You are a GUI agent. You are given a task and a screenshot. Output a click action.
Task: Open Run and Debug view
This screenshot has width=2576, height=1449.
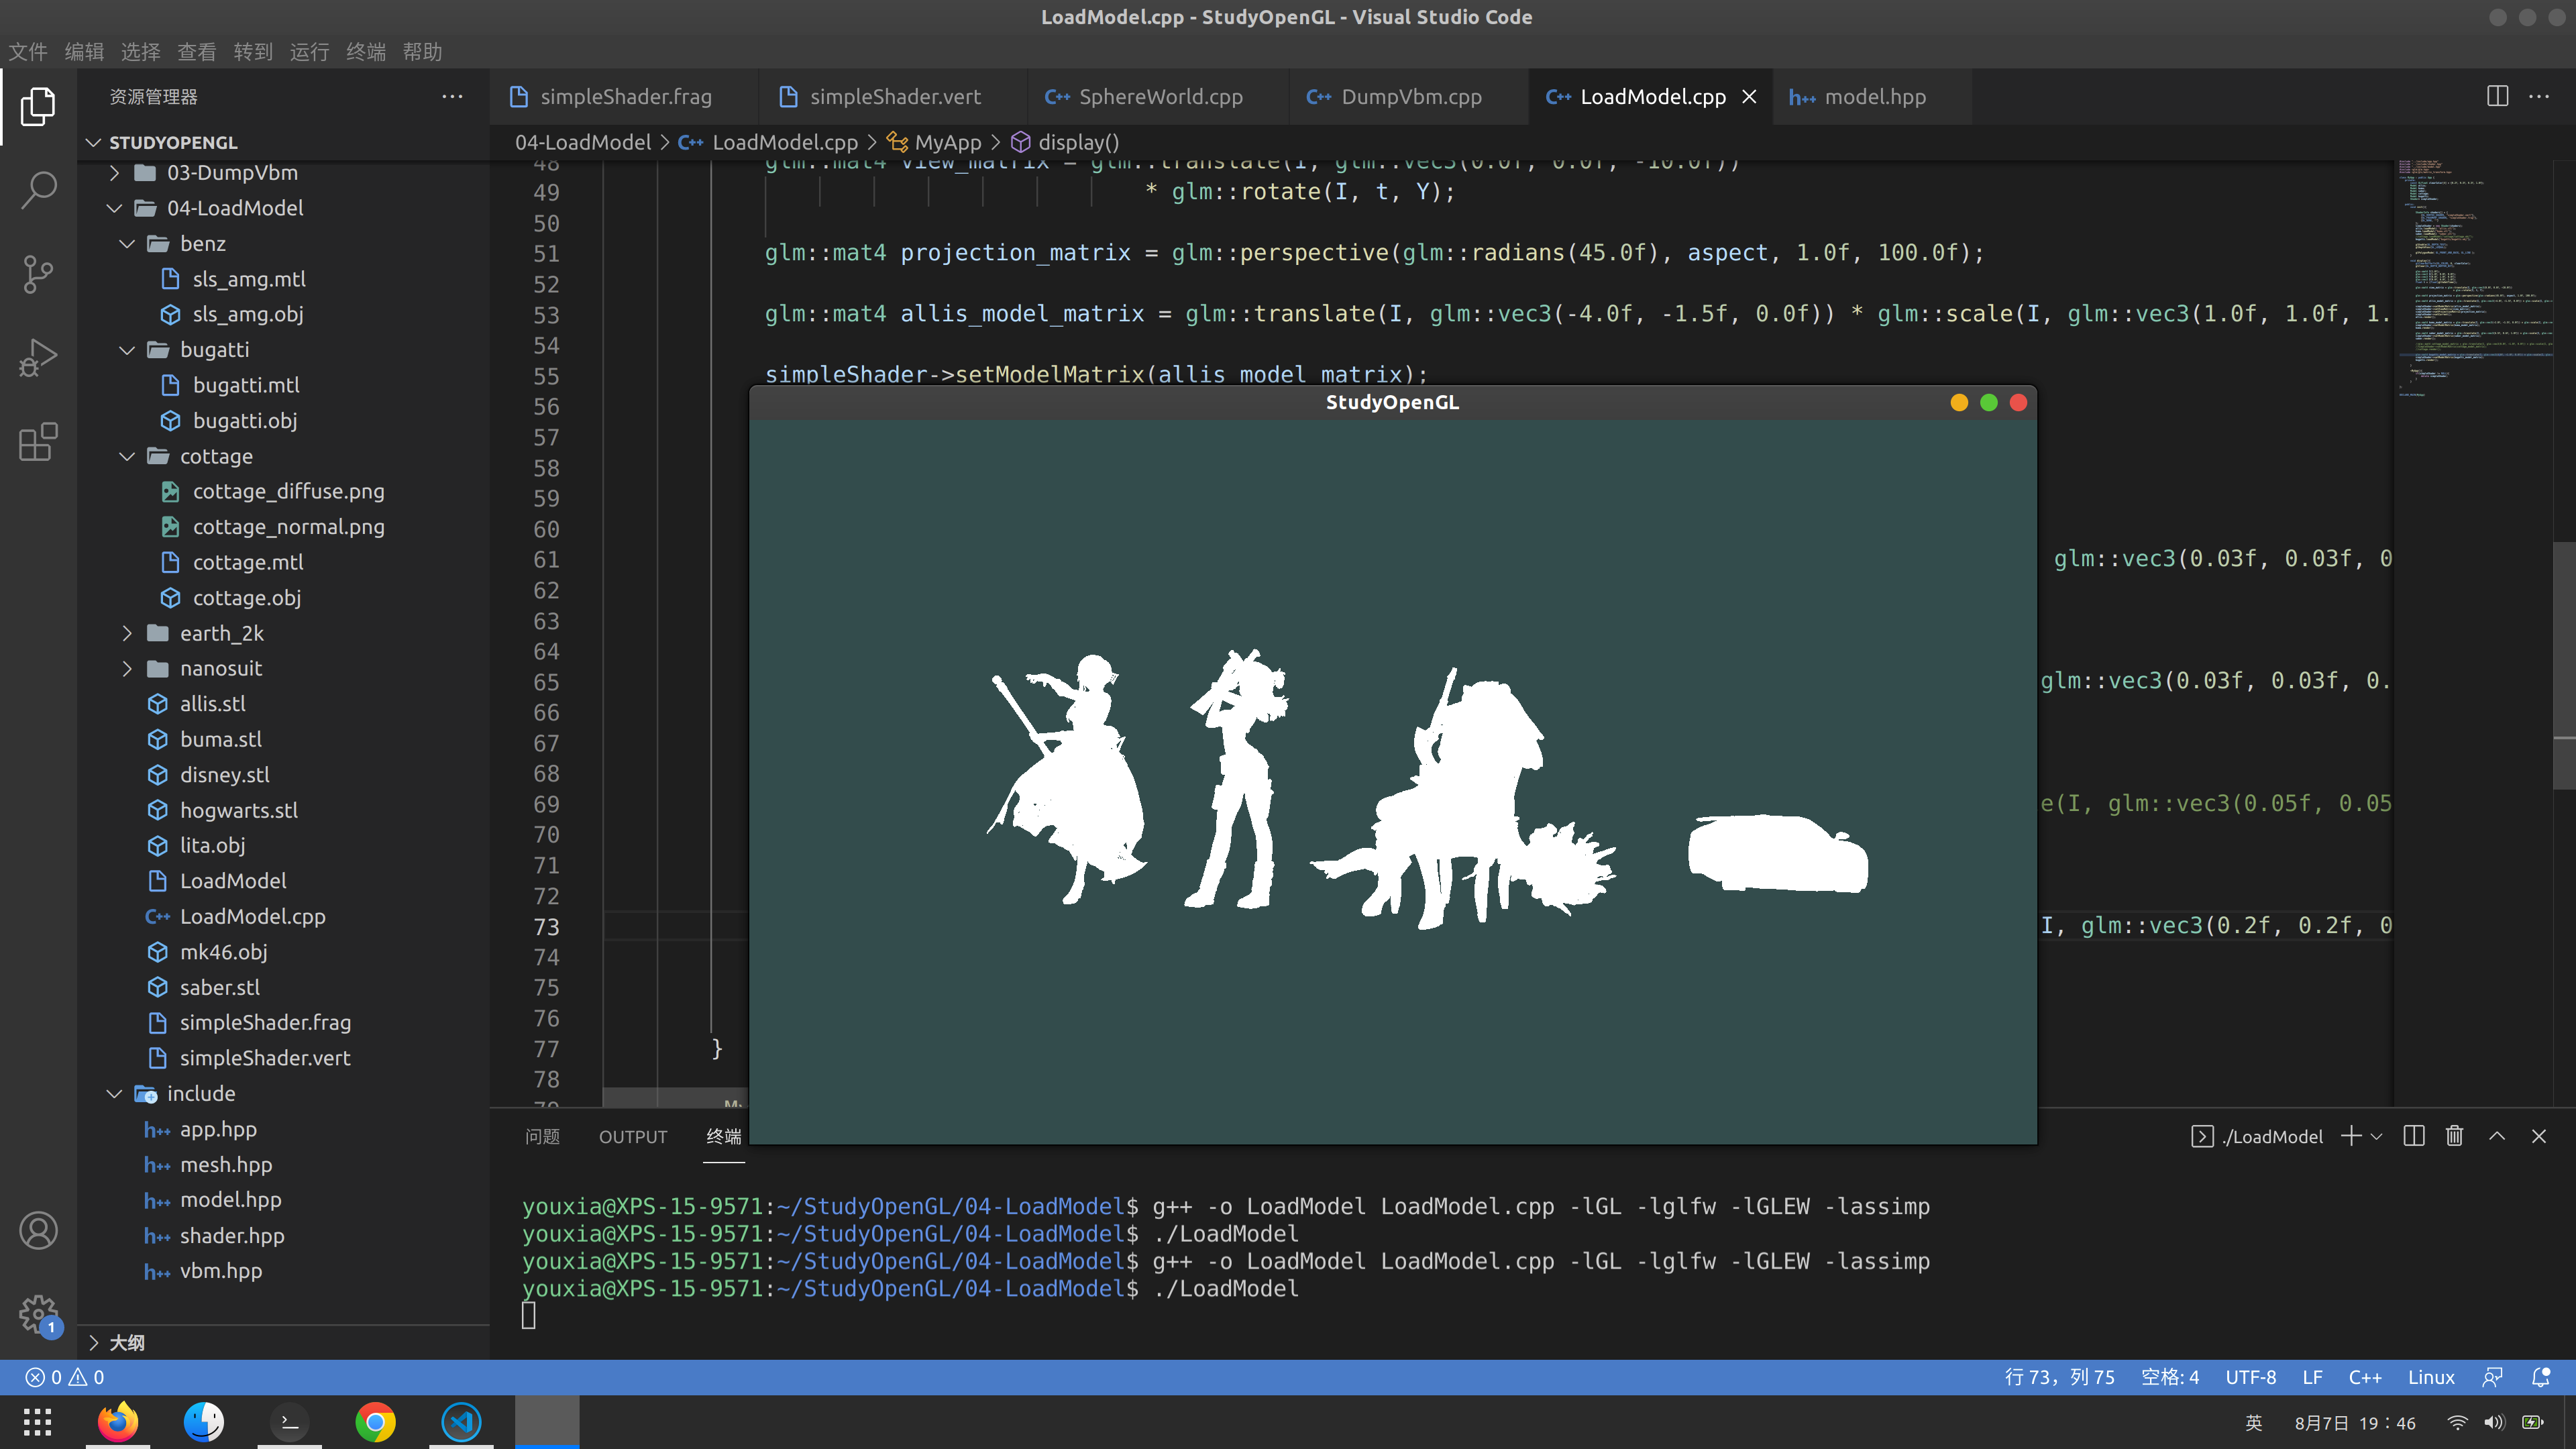pos(38,358)
